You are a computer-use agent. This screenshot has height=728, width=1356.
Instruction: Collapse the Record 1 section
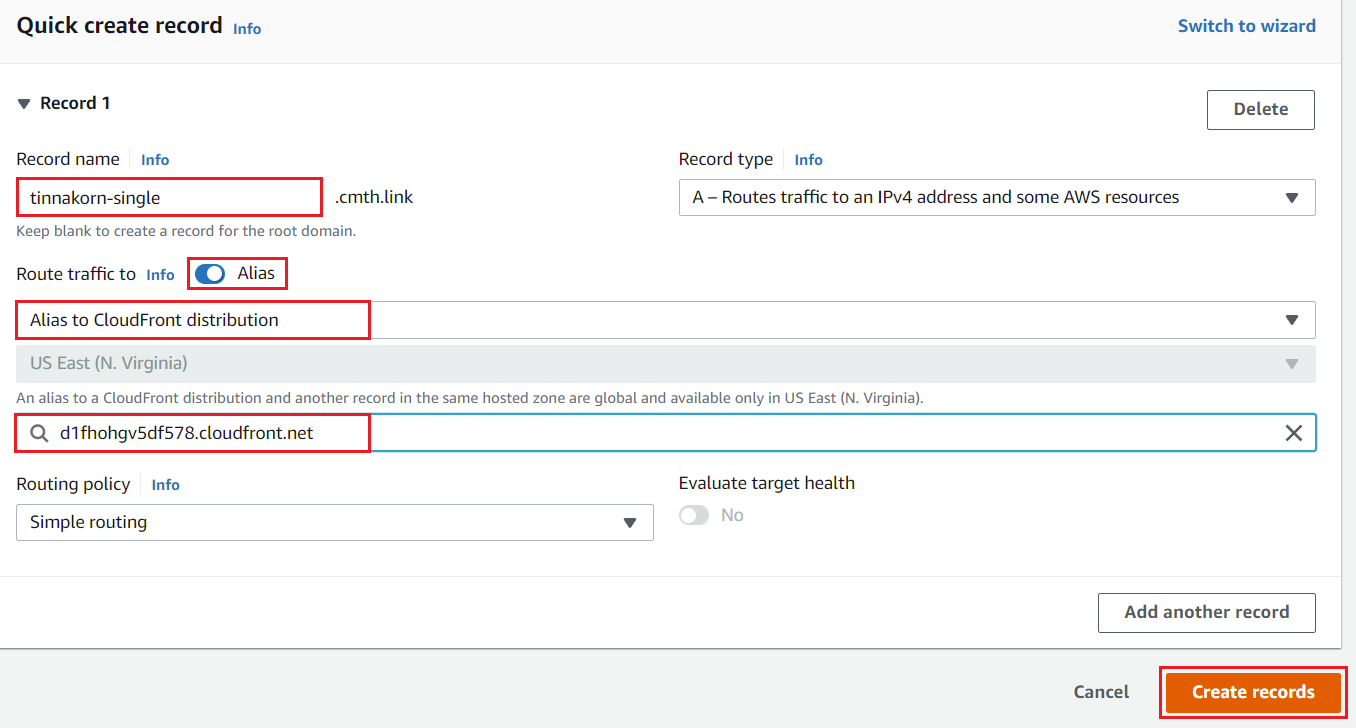23,102
